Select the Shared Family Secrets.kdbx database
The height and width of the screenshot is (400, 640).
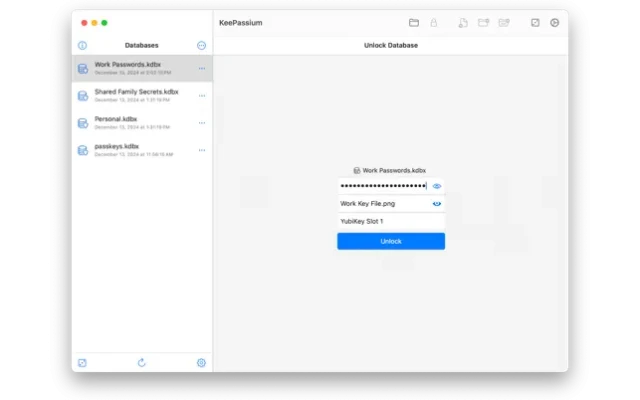coord(136,95)
